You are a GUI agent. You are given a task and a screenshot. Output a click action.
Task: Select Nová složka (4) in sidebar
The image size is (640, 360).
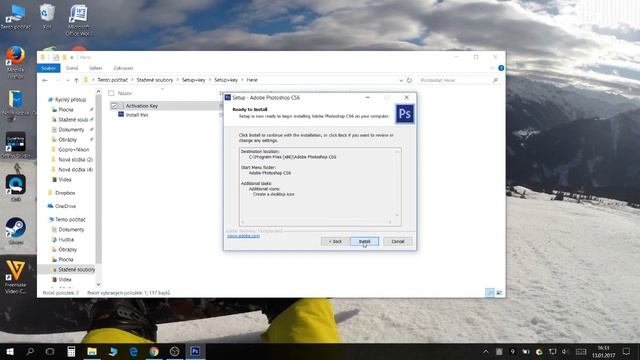pos(75,169)
